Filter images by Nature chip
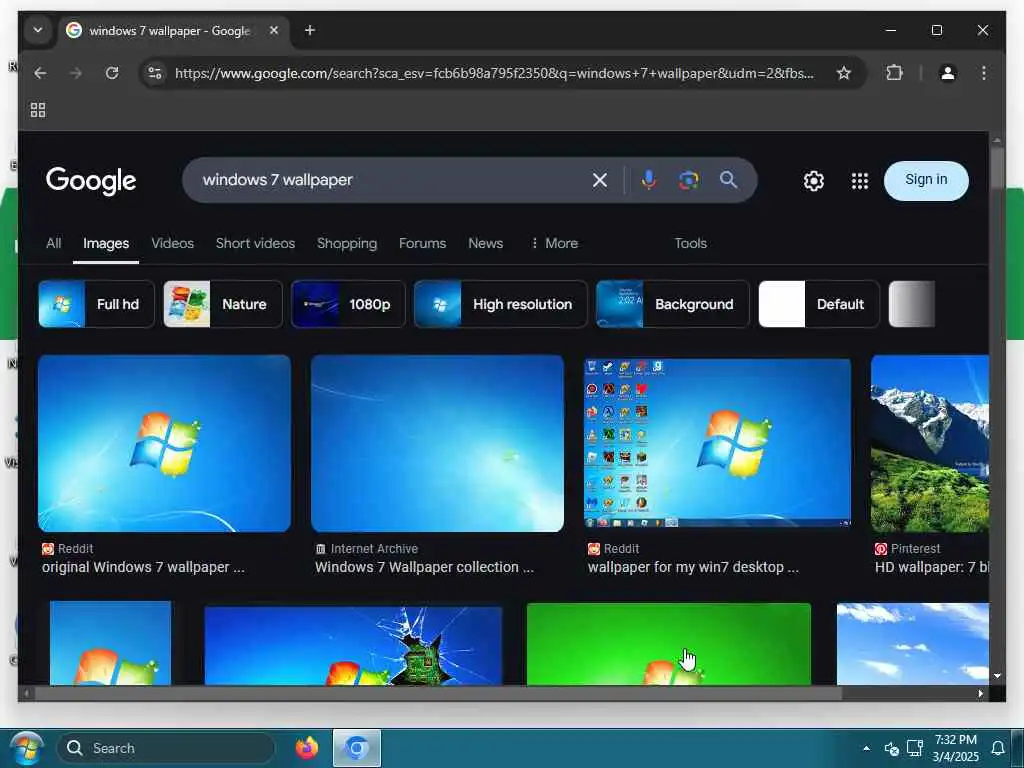Viewport: 1024px width, 768px height. 223,304
